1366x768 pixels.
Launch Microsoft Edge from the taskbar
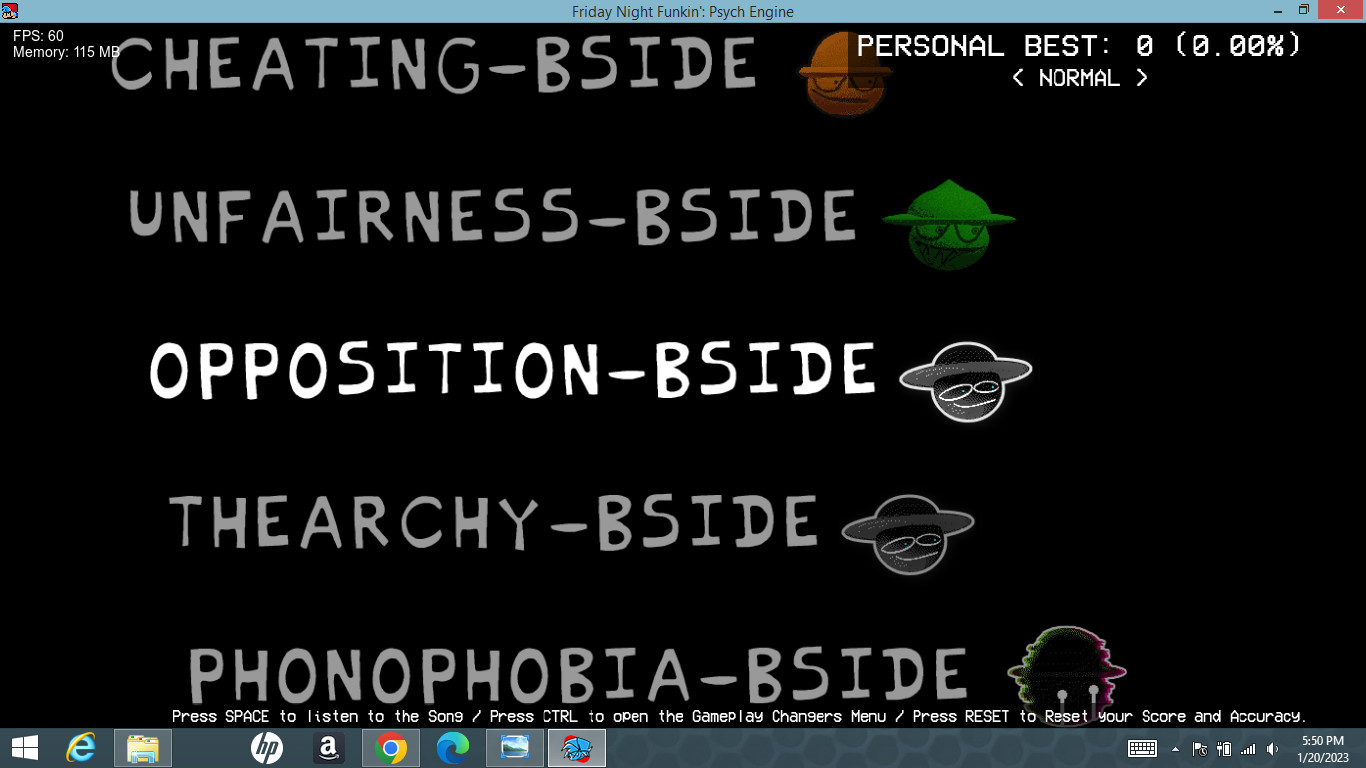click(x=453, y=748)
